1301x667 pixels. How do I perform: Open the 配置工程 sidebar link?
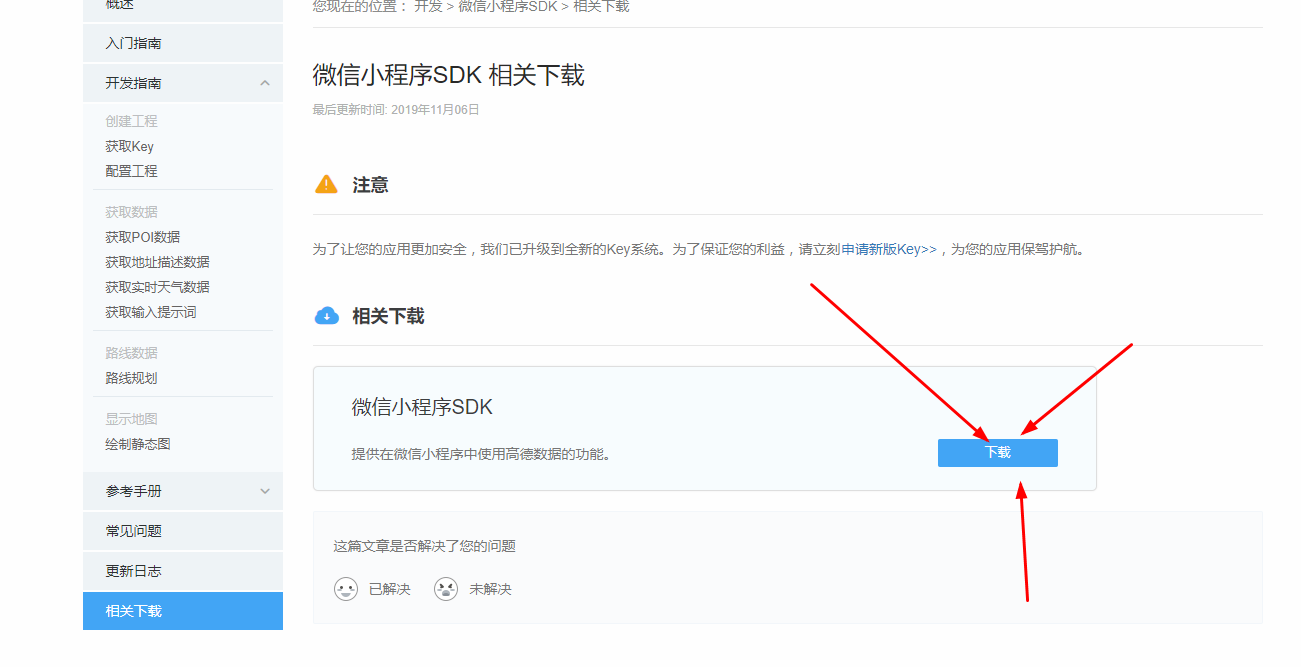131,171
